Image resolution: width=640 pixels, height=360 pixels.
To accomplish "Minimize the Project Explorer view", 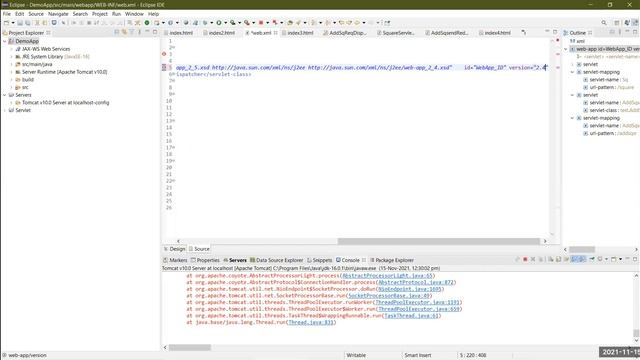I will tap(147, 32).
